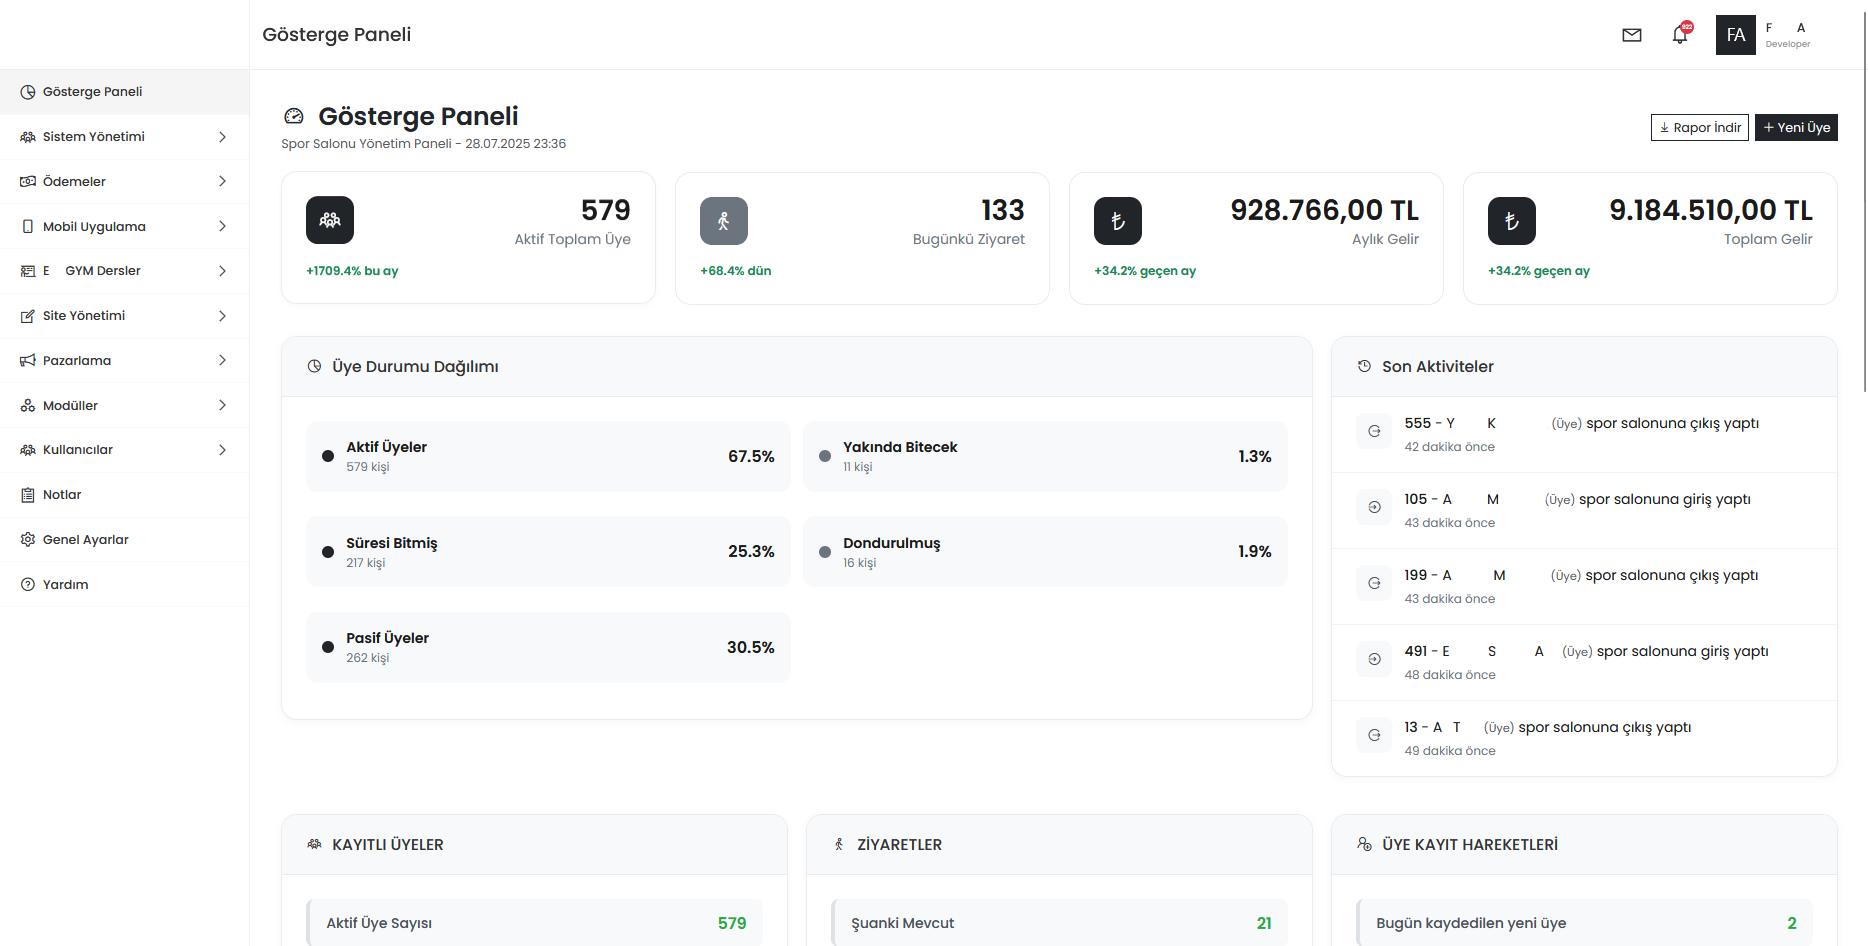
Task: Click 928.766,00 TL monthly revenue value
Action: click(x=1324, y=210)
